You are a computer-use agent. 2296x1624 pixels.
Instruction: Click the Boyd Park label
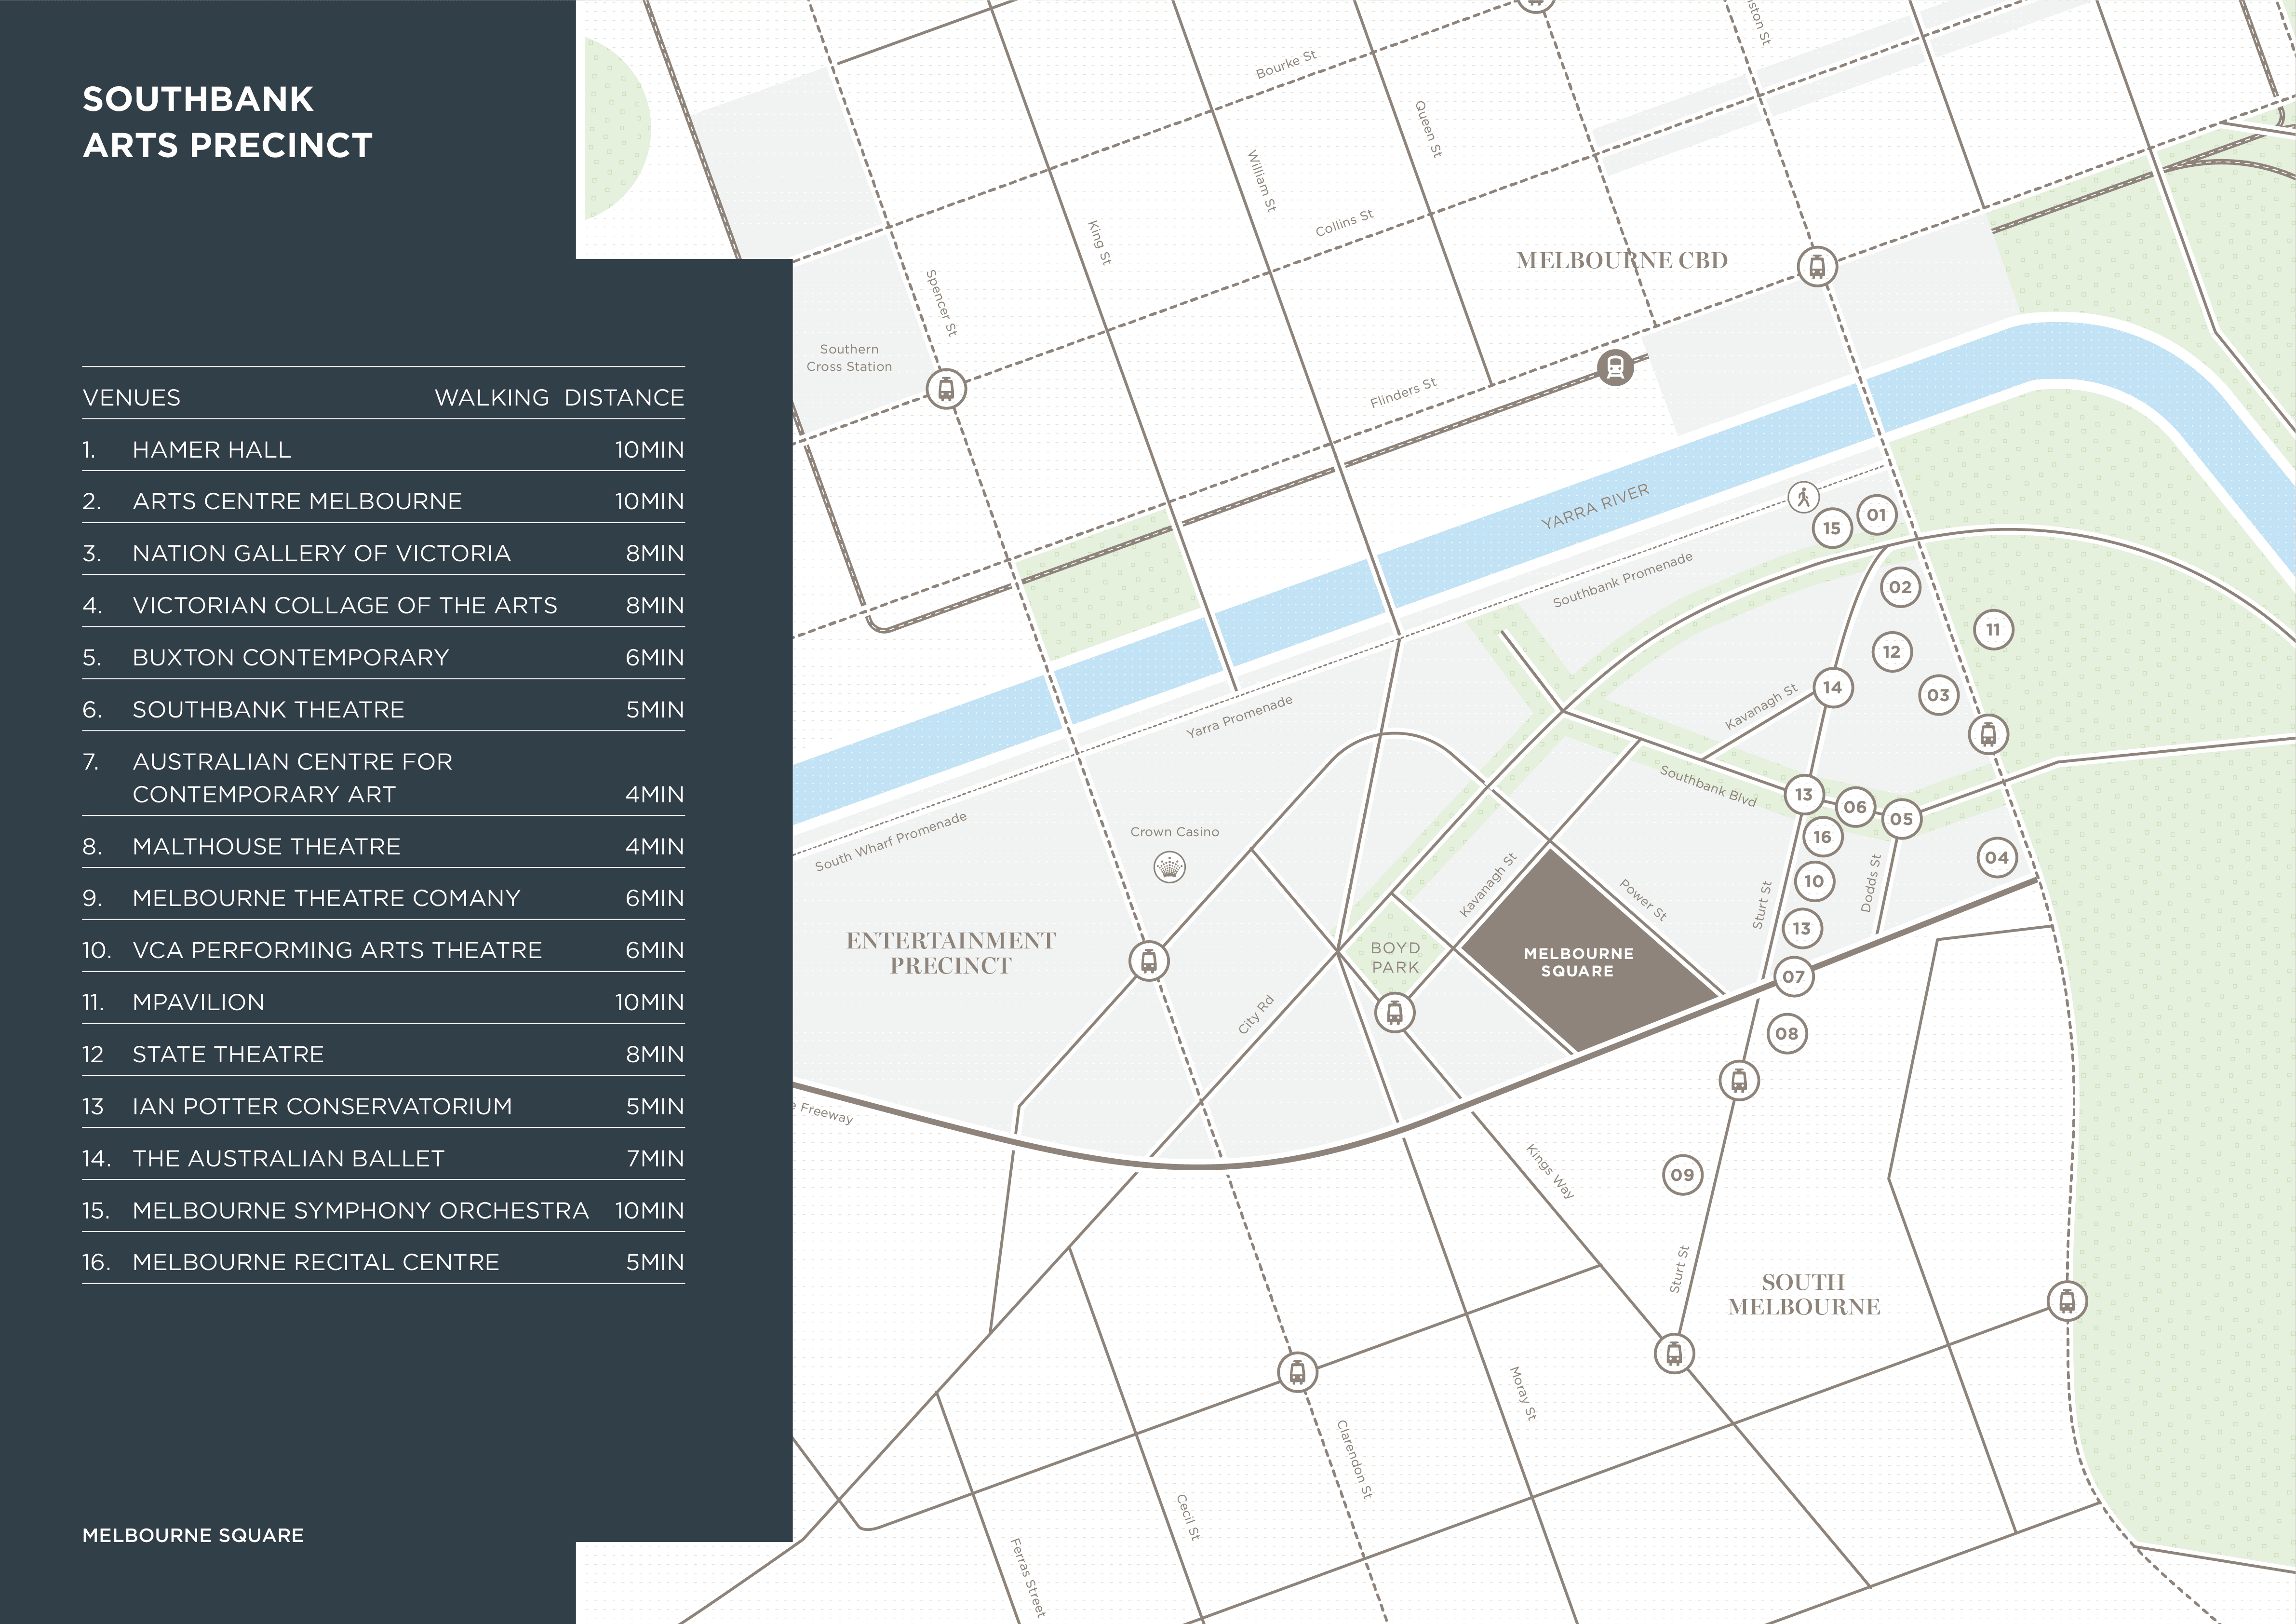(1394, 957)
